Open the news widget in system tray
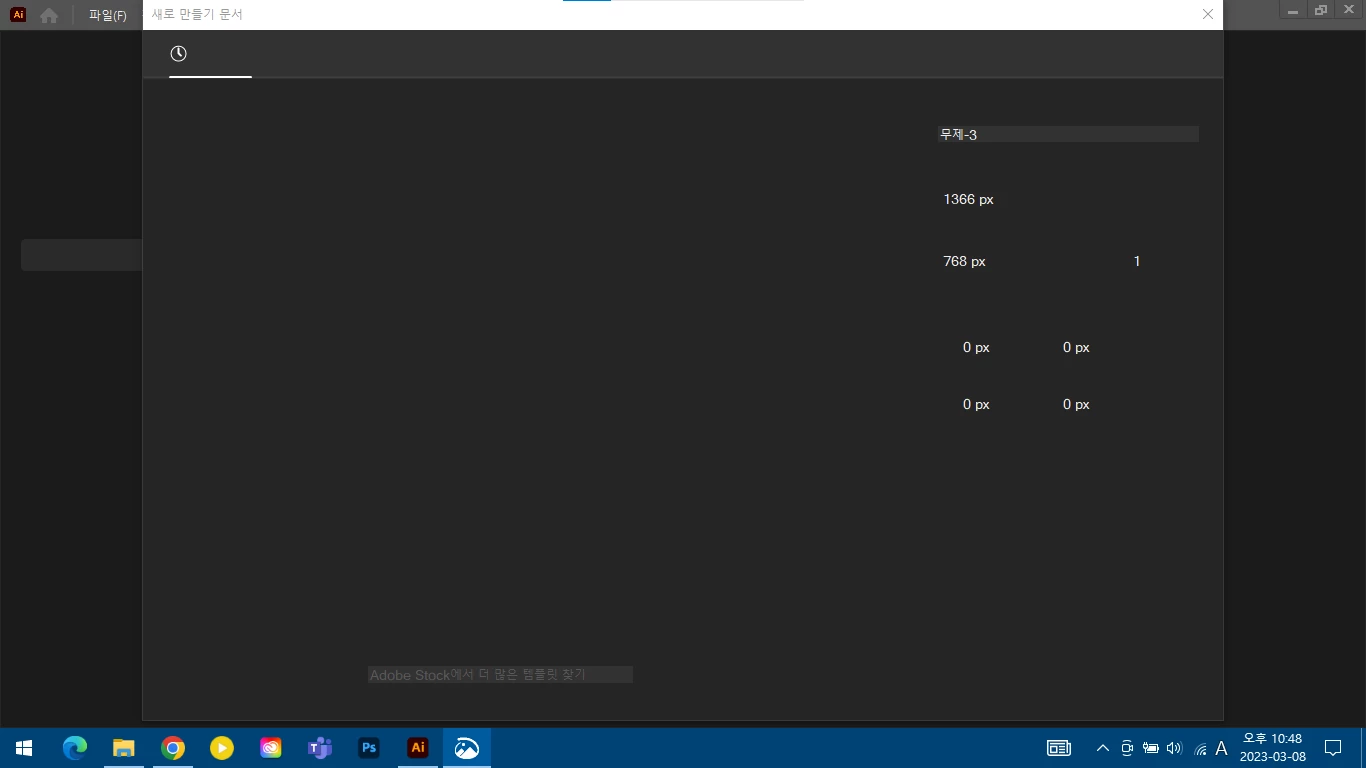 [1059, 748]
